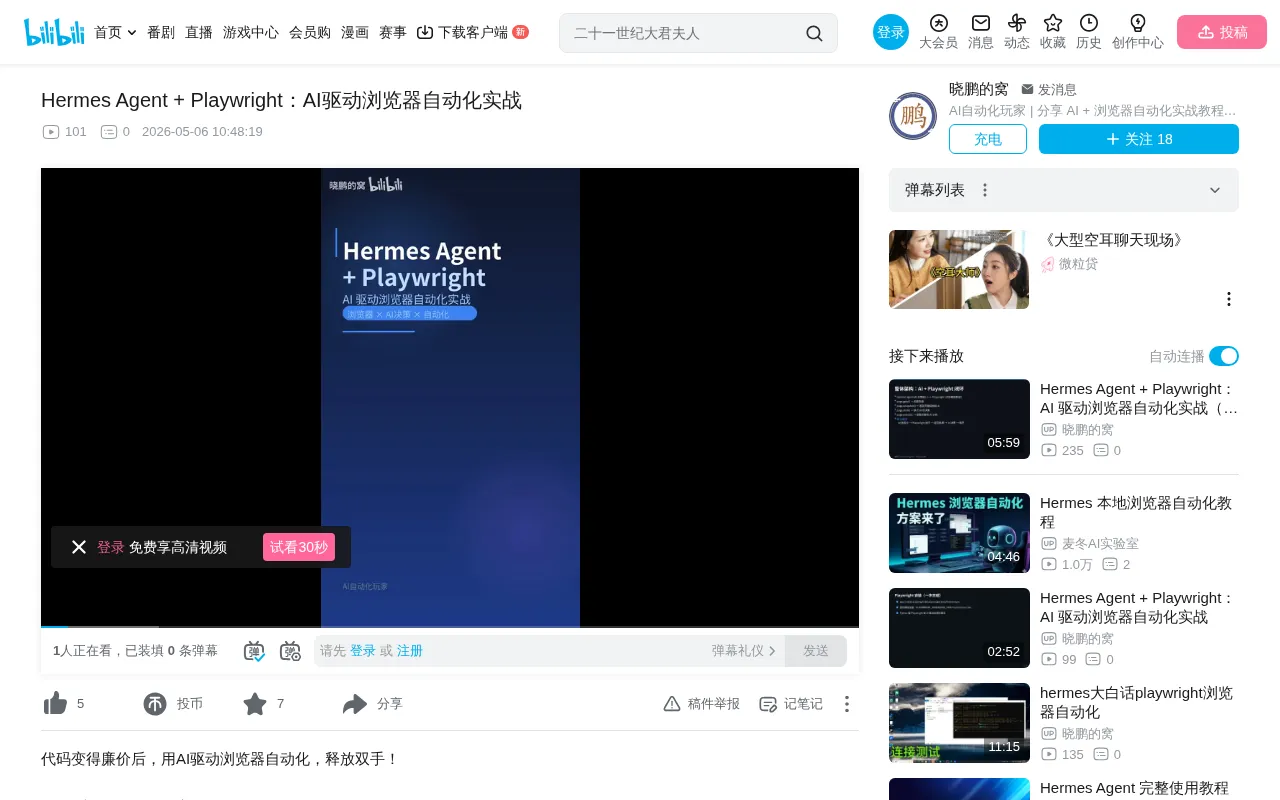Open 弹幕列表 three-dot menu
Screen dimensions: 1280x800
coord(985,190)
